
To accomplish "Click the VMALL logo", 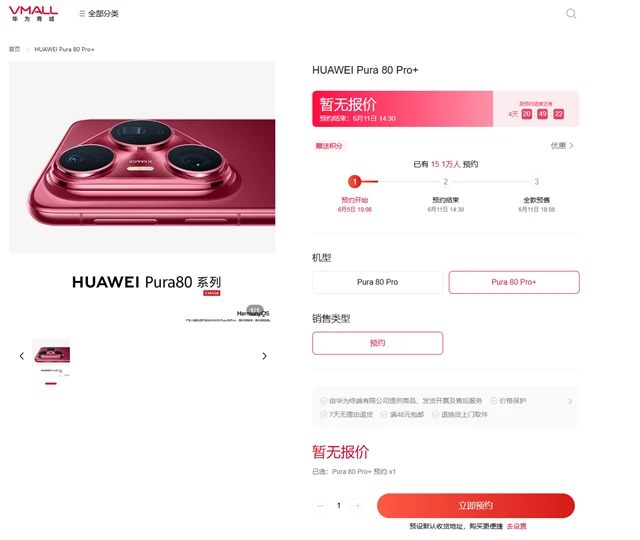I will coord(33,13).
